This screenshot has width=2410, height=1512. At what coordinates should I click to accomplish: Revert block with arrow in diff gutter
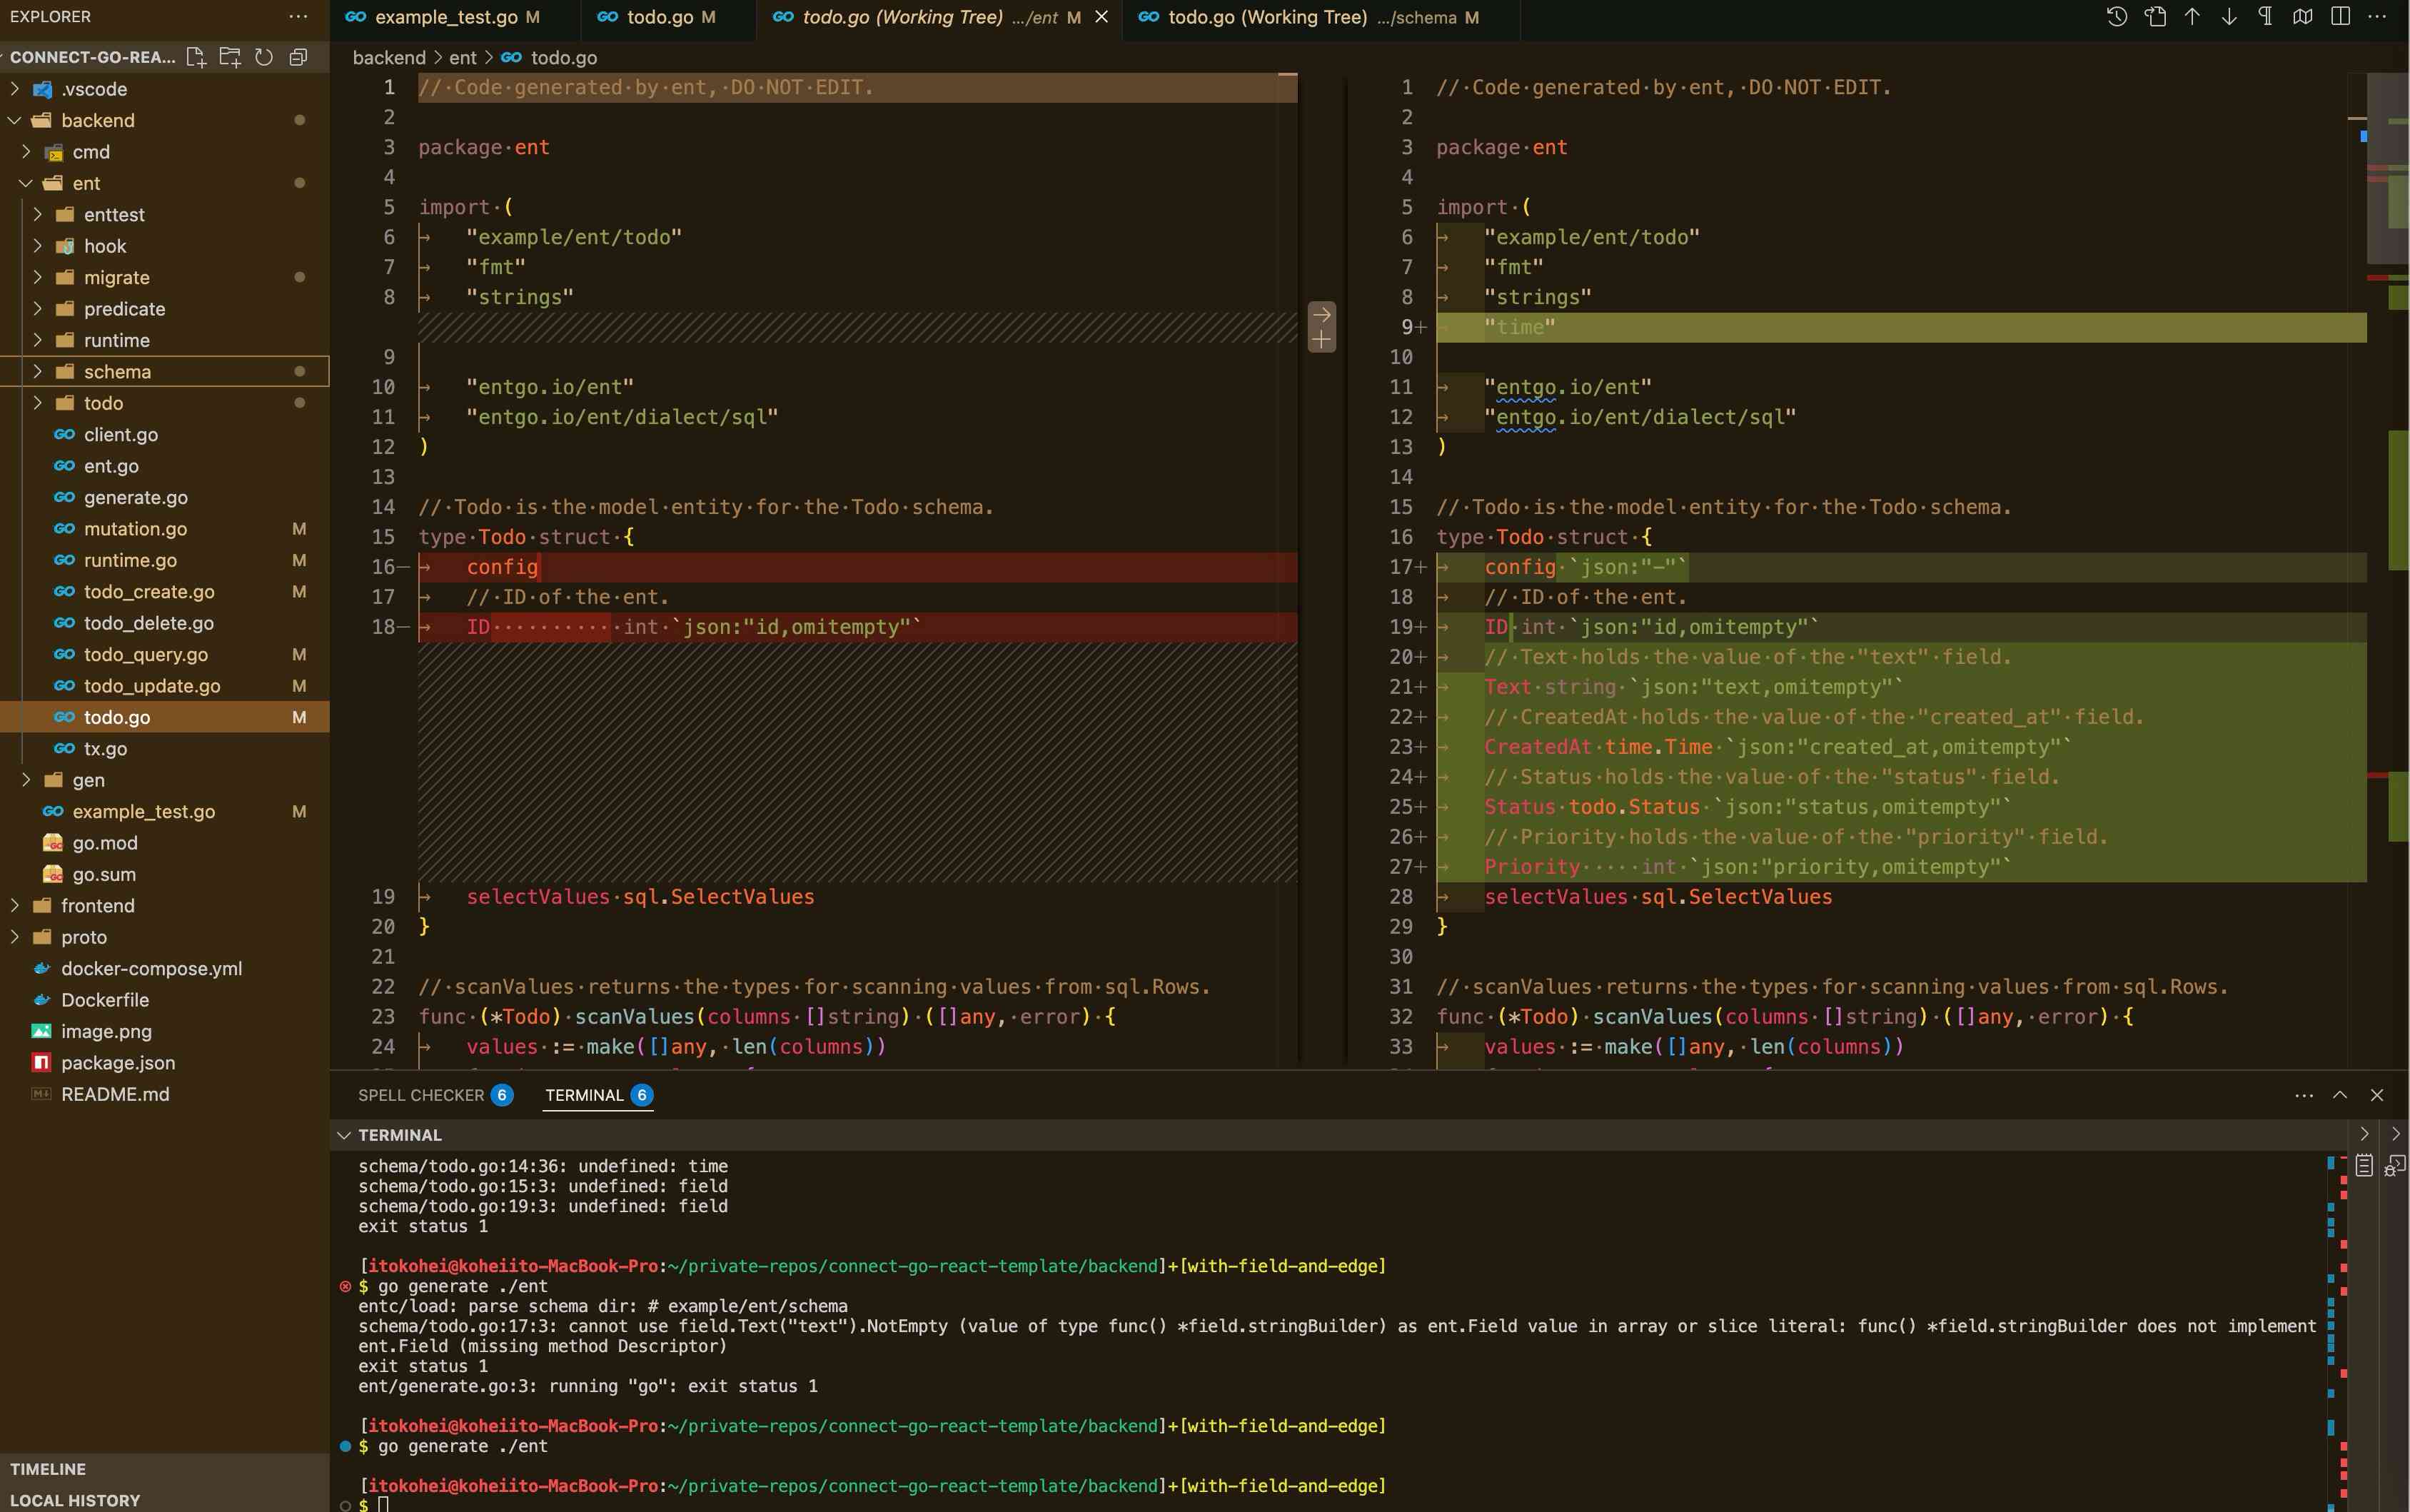[1322, 314]
